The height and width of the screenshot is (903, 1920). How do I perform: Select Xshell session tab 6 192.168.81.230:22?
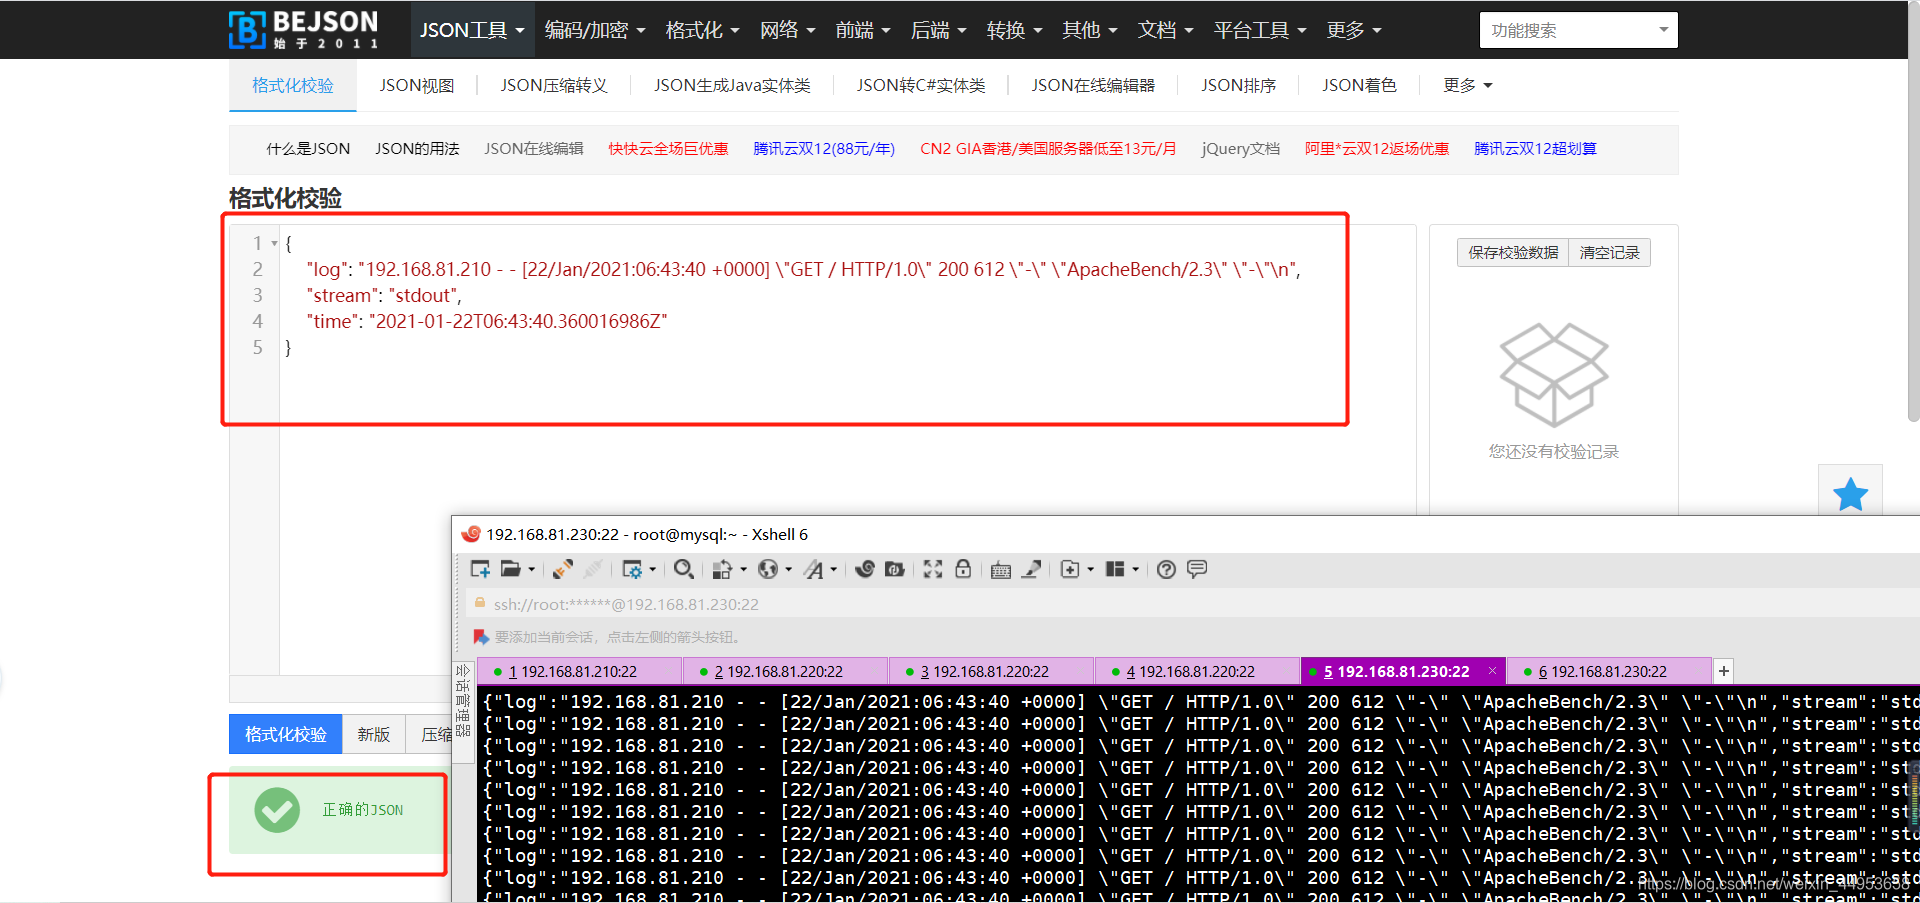(x=1610, y=671)
